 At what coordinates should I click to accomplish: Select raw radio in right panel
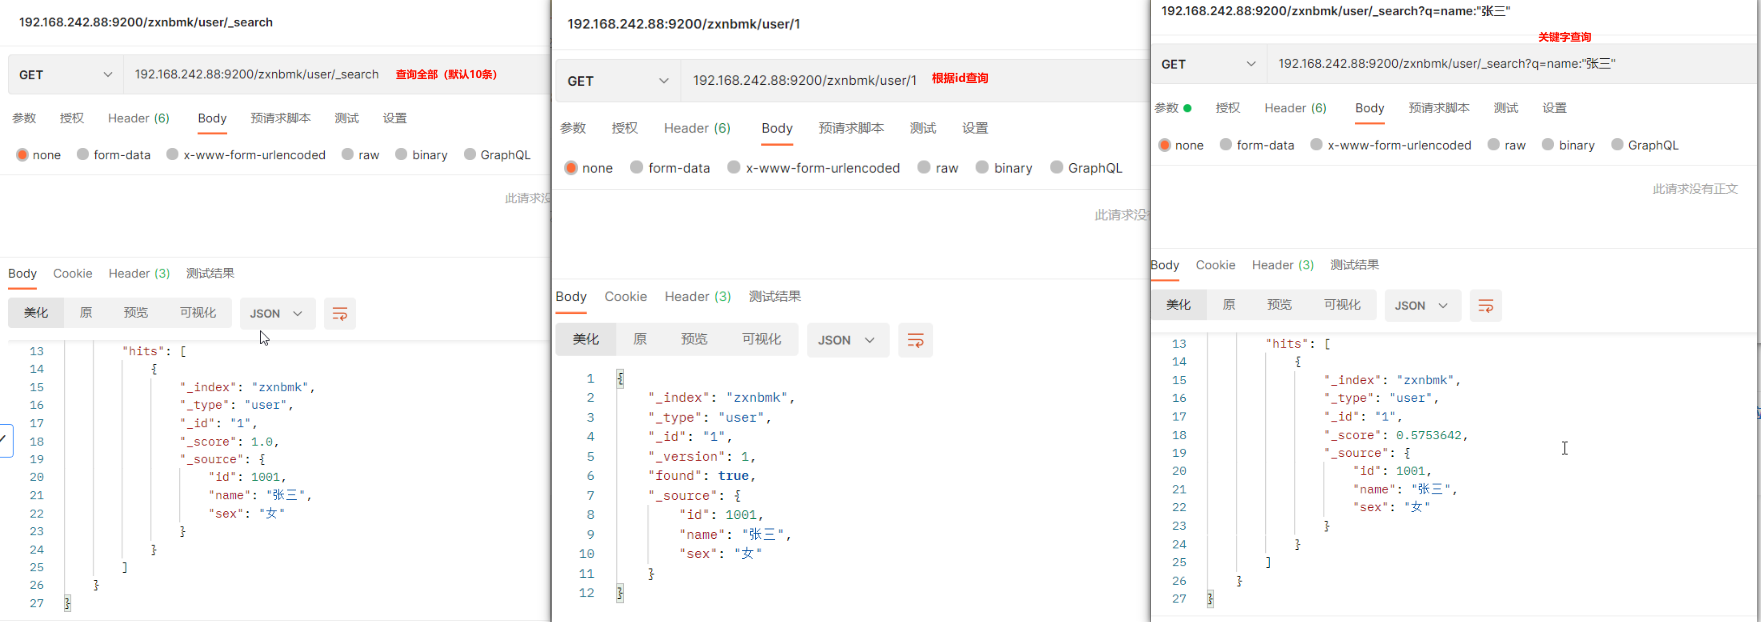(1494, 145)
